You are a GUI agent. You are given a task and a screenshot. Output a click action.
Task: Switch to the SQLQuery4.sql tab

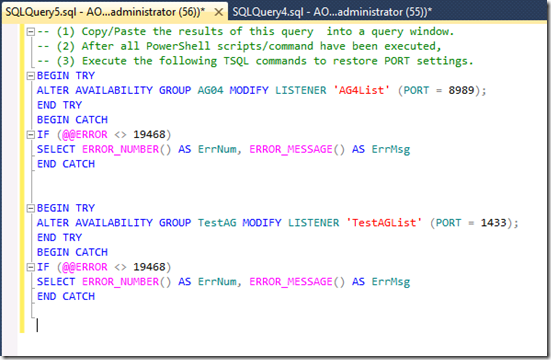coord(332,12)
